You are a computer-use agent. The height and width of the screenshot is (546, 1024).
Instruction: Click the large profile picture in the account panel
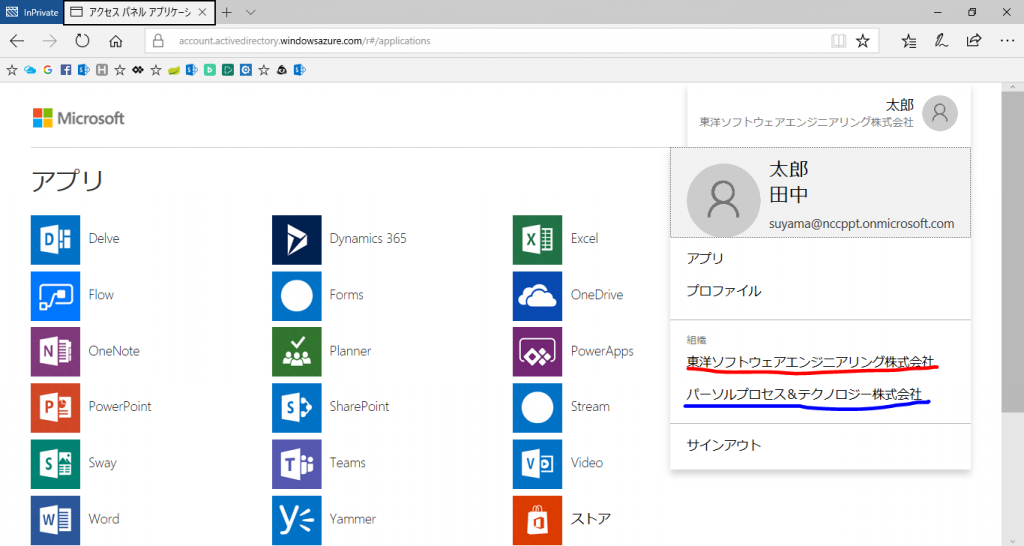[x=724, y=200]
